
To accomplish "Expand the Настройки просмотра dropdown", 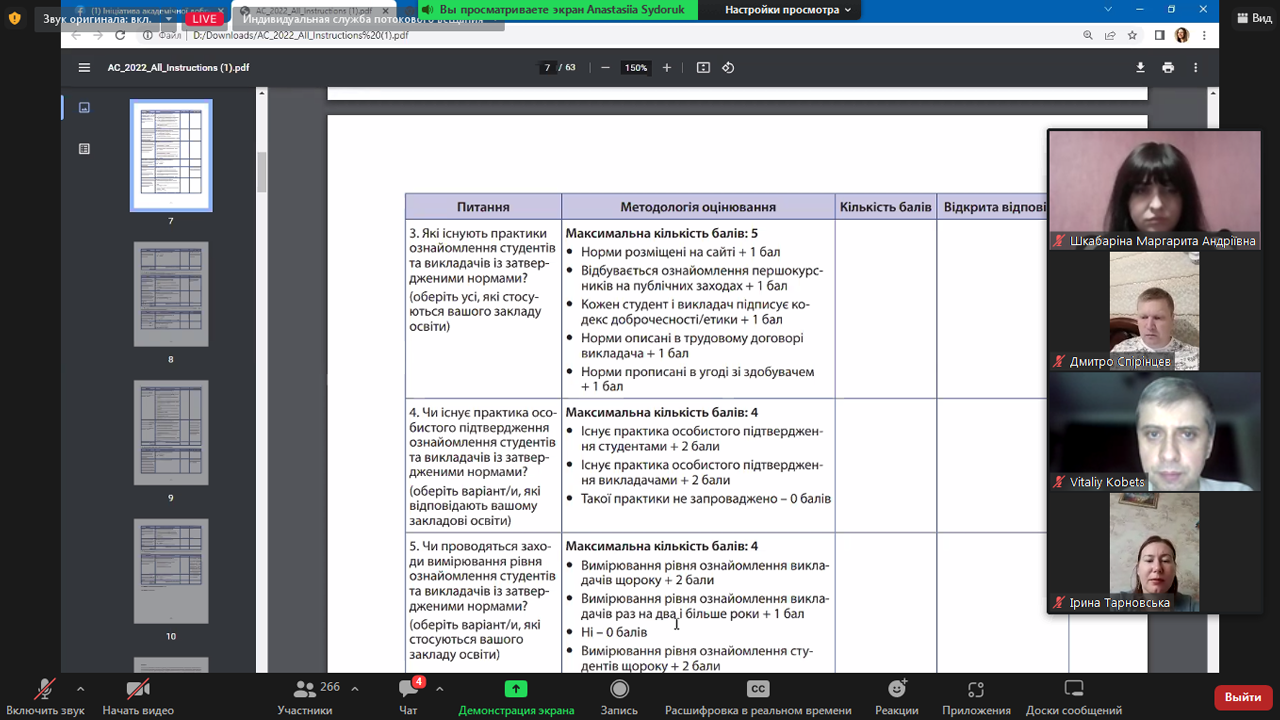I will (x=788, y=10).
